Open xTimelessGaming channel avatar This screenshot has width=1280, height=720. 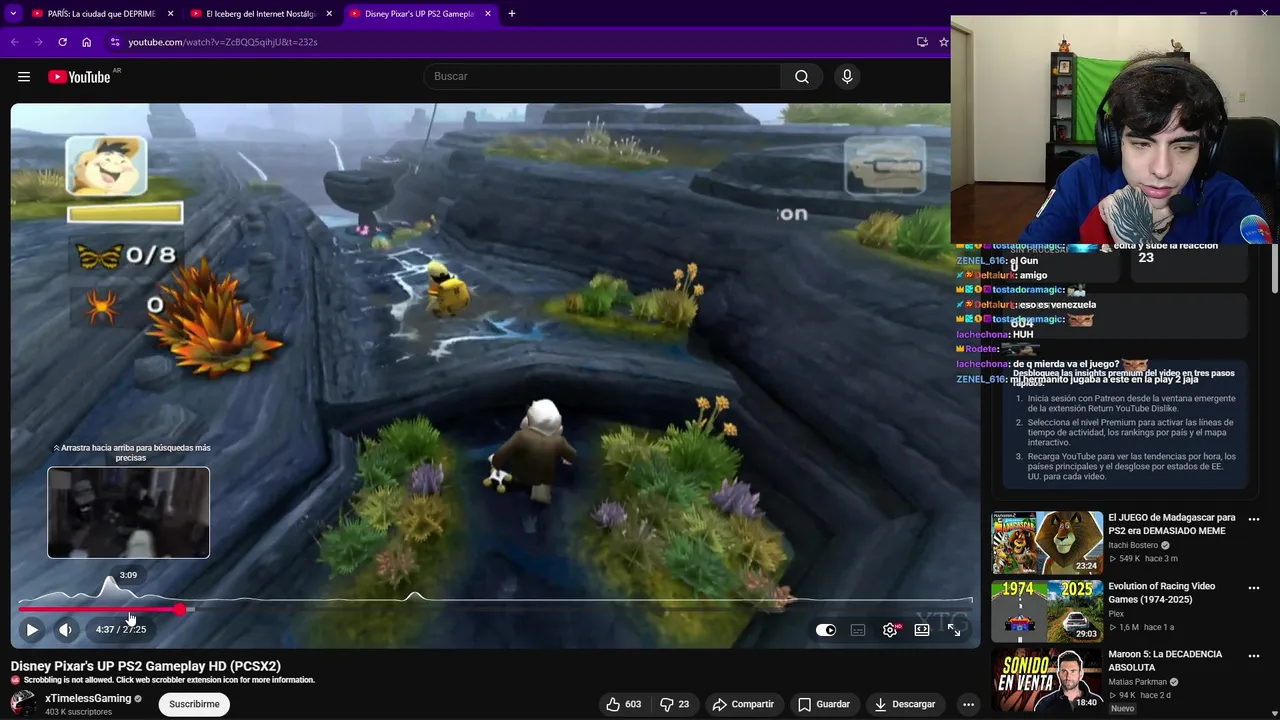pos(23,704)
